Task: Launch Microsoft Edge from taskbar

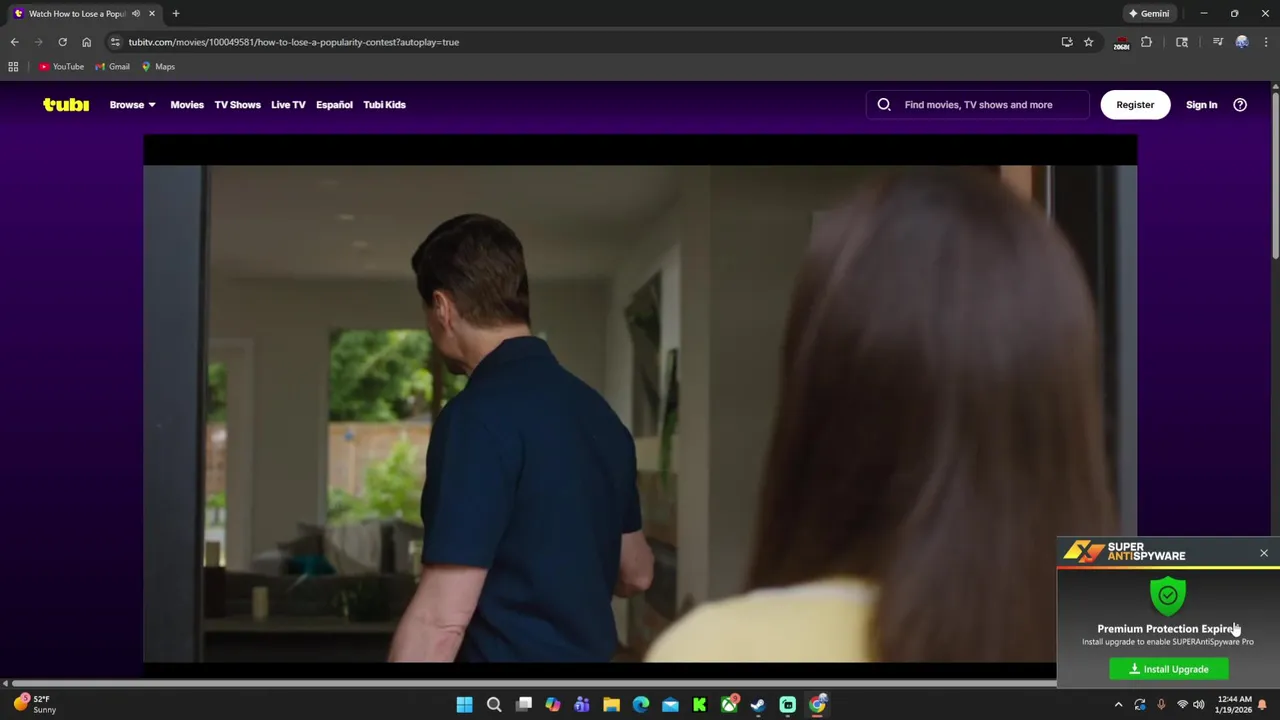Action: (x=641, y=705)
